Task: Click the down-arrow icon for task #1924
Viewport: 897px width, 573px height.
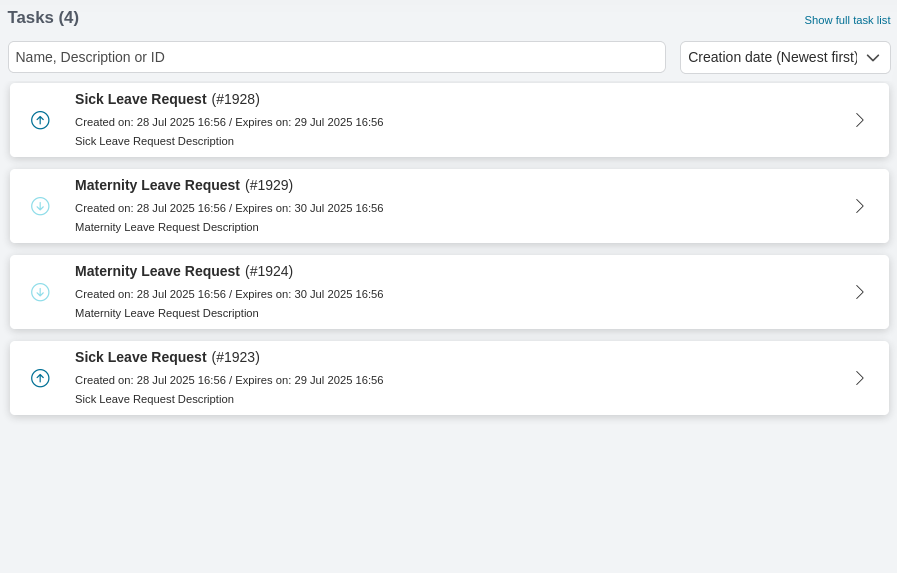Action: point(40,292)
